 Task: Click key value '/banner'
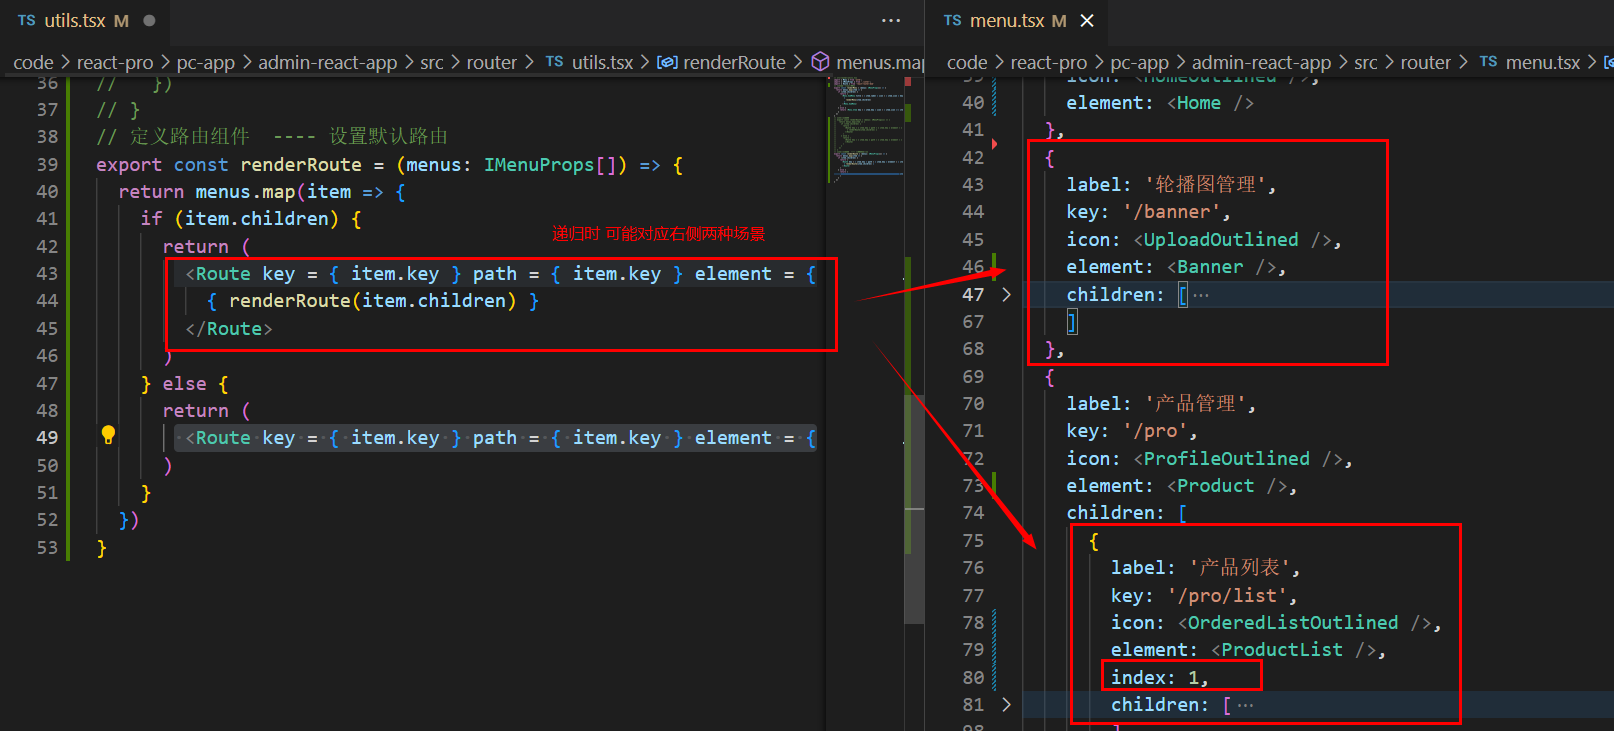tap(1172, 211)
